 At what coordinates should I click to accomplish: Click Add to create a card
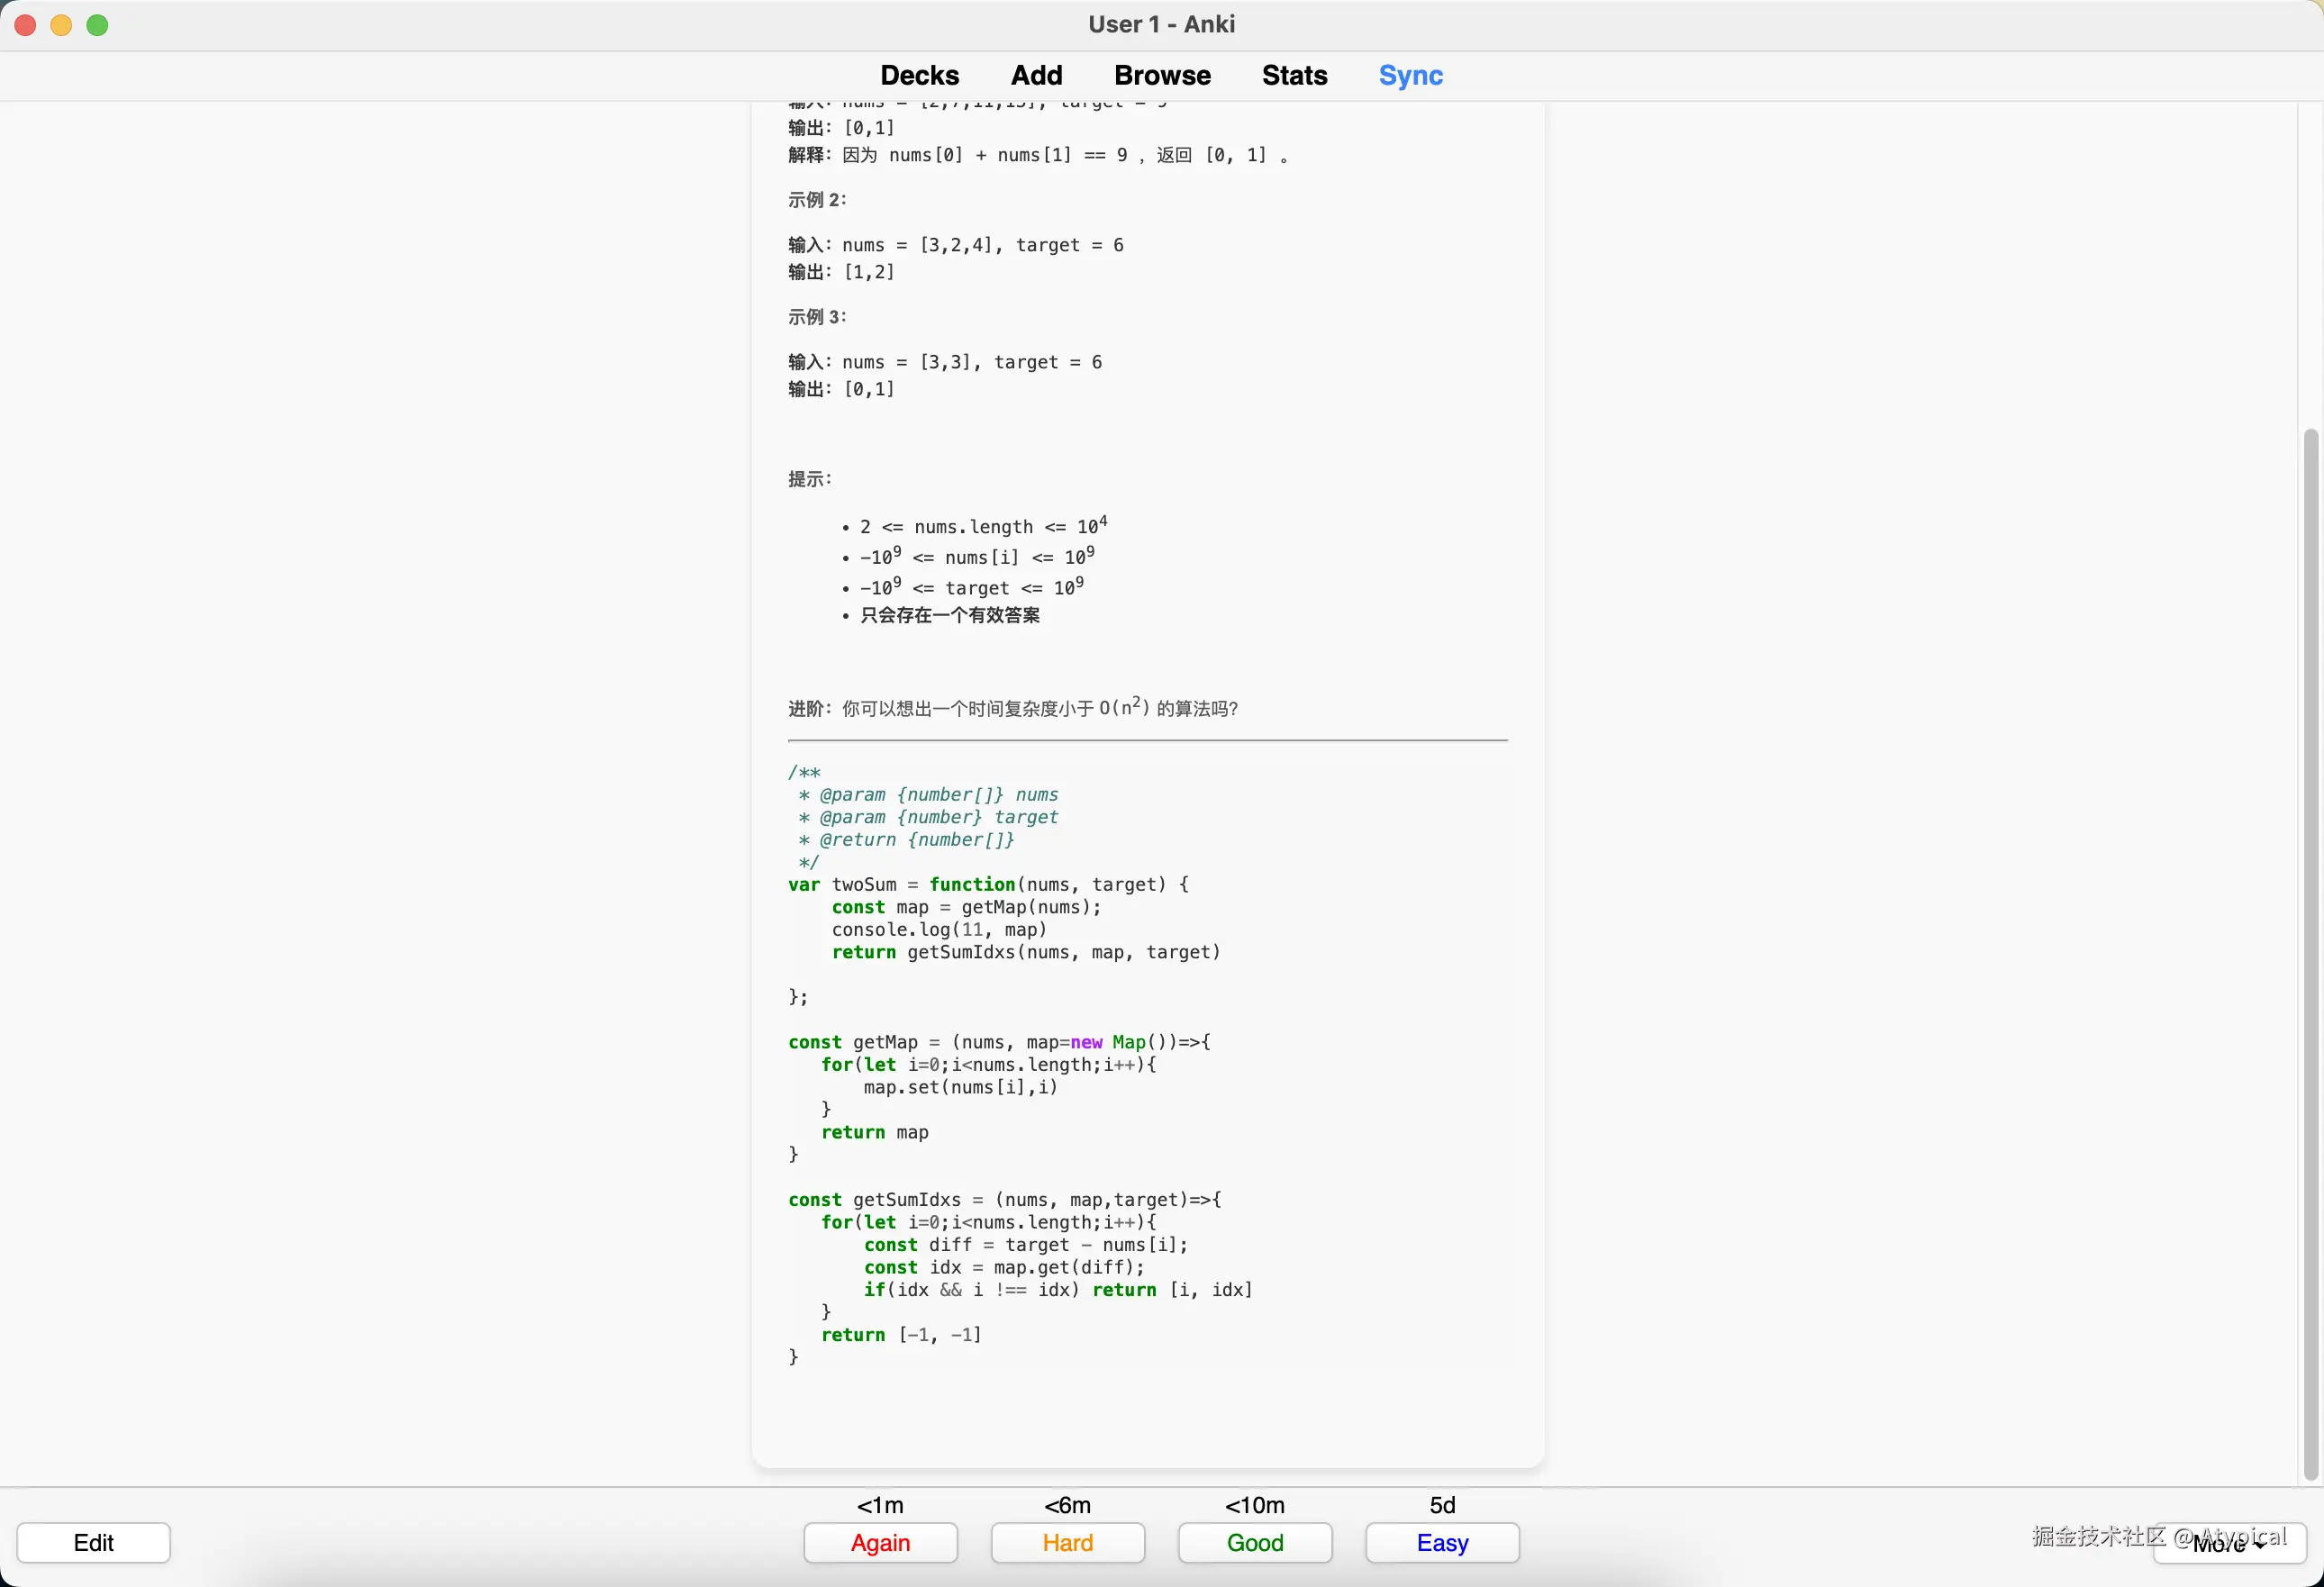pyautogui.click(x=1036, y=75)
